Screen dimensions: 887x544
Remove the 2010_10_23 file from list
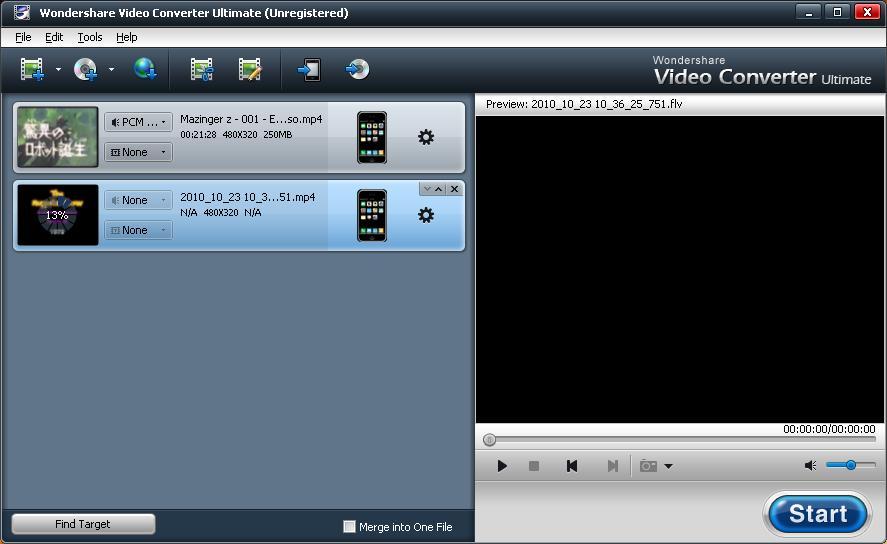[x=454, y=189]
